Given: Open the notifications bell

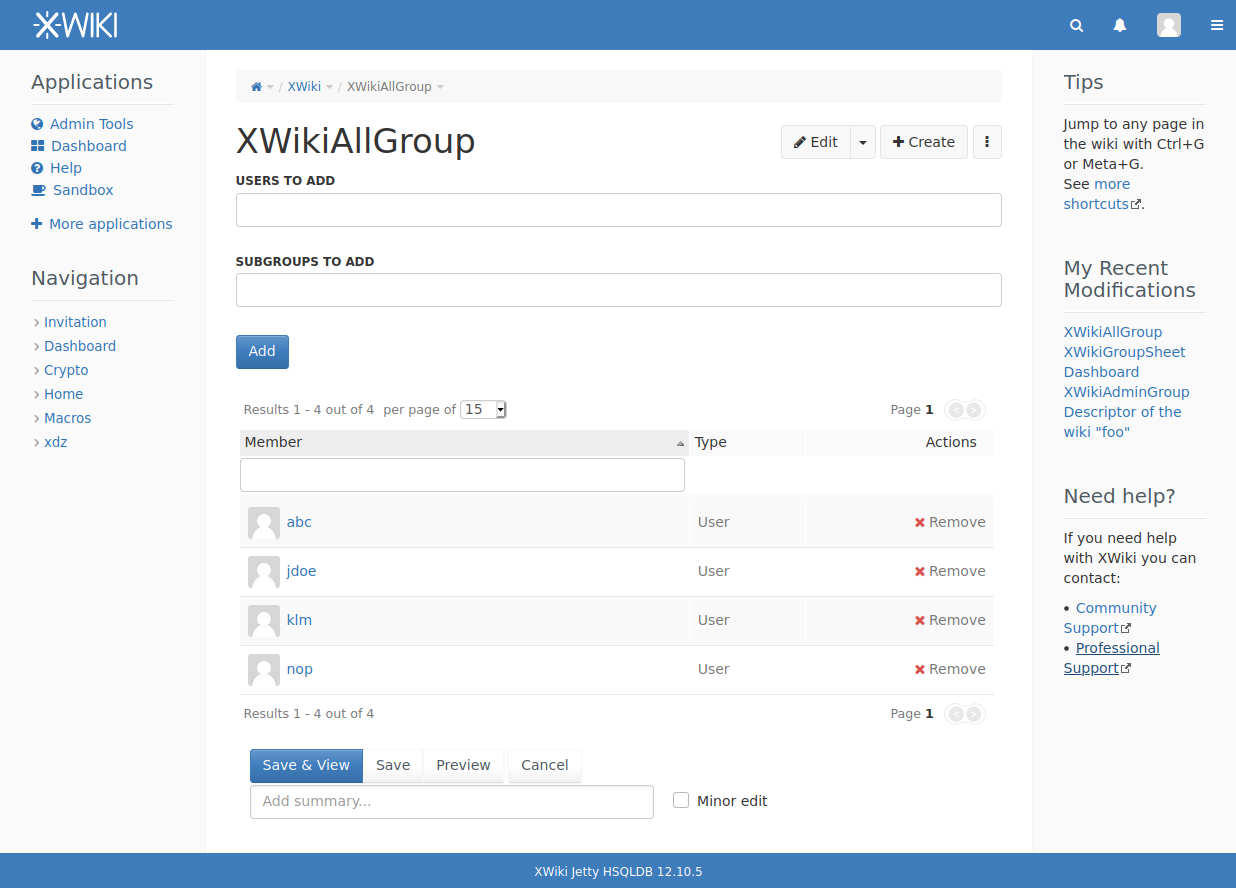Looking at the screenshot, I should pos(1120,26).
